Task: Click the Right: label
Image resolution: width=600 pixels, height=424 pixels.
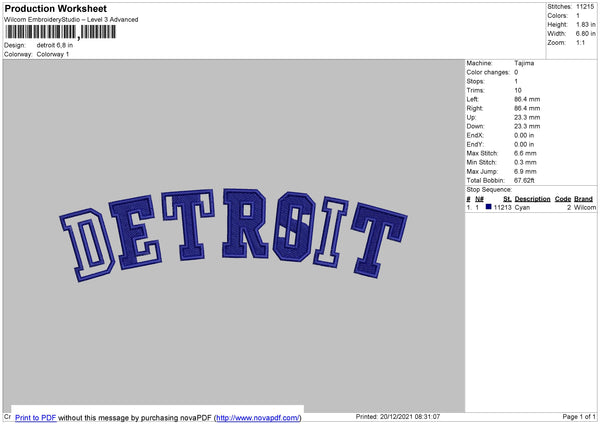Action: click(x=474, y=108)
